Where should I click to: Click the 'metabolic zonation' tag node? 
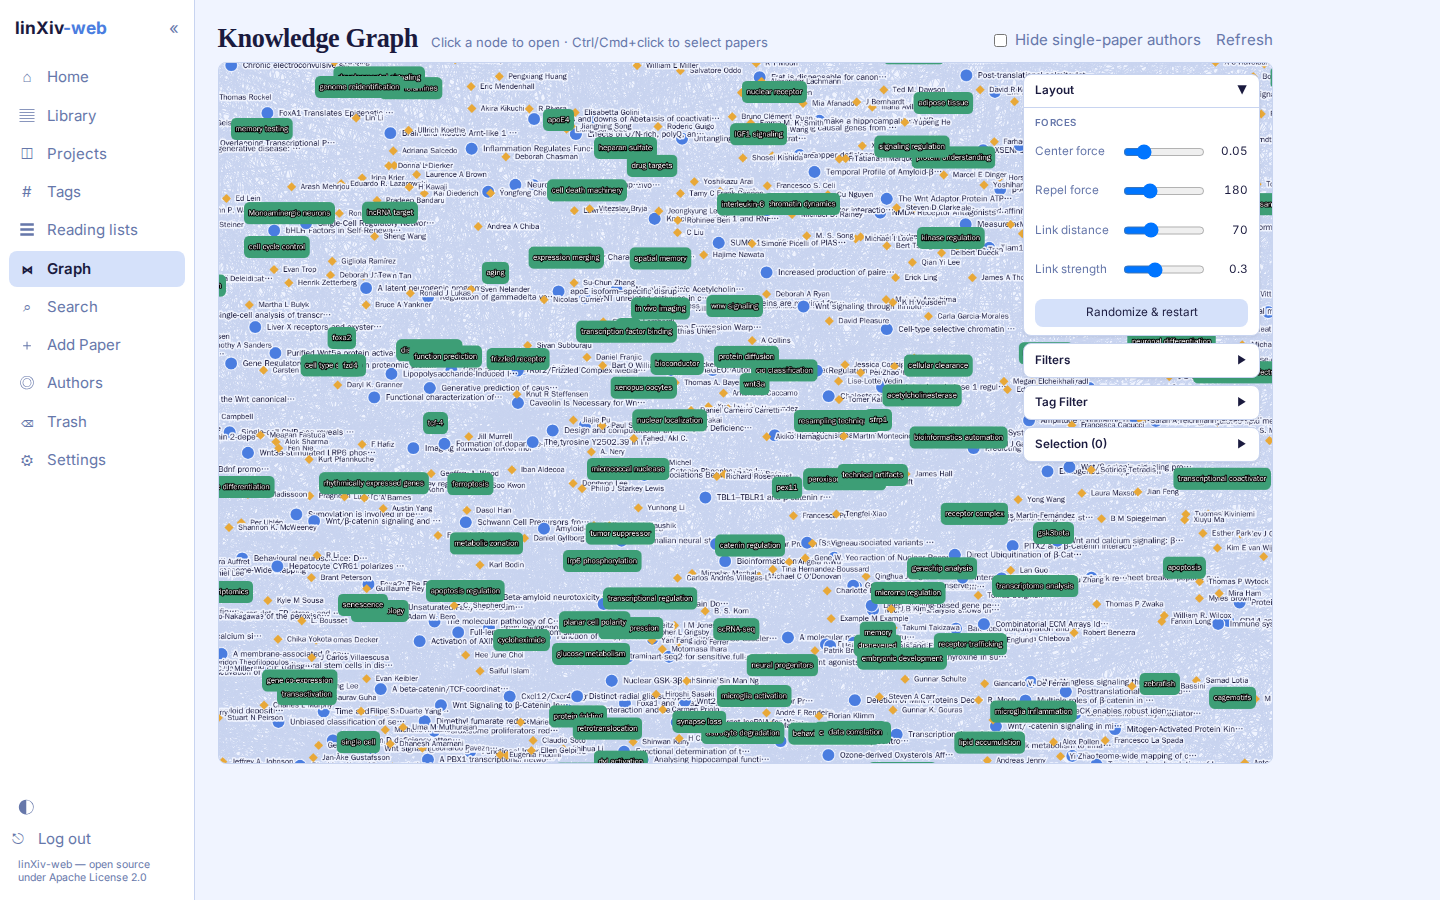tap(486, 543)
